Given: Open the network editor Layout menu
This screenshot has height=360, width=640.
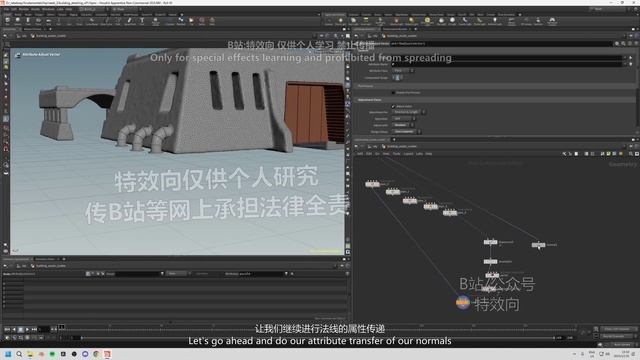Looking at the screenshot, I should coord(408,154).
